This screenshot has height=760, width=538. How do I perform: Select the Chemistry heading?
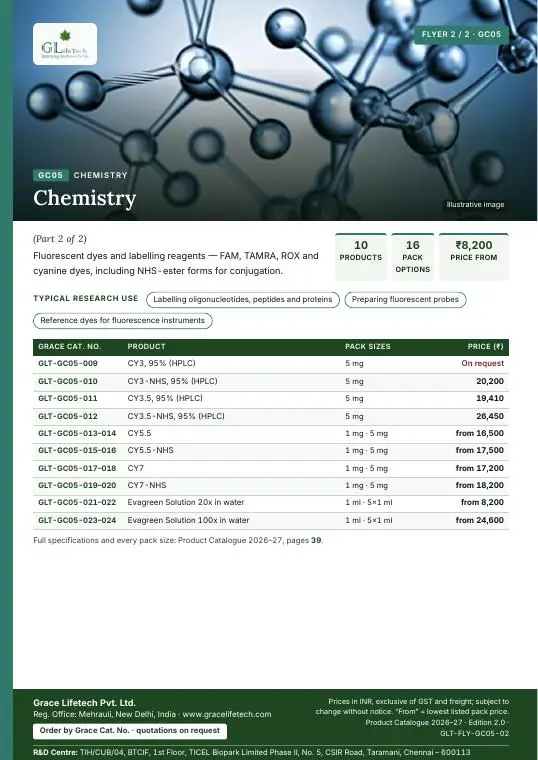coord(84,198)
